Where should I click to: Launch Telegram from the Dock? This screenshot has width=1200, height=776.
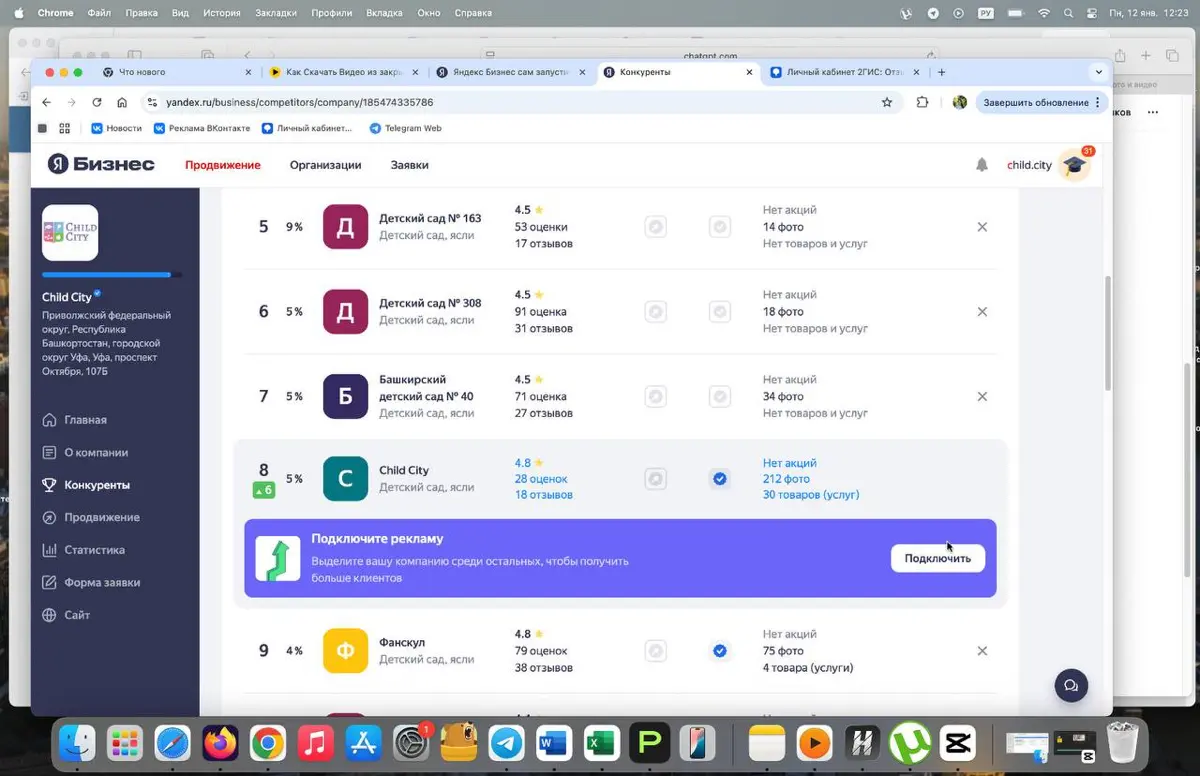(x=507, y=743)
